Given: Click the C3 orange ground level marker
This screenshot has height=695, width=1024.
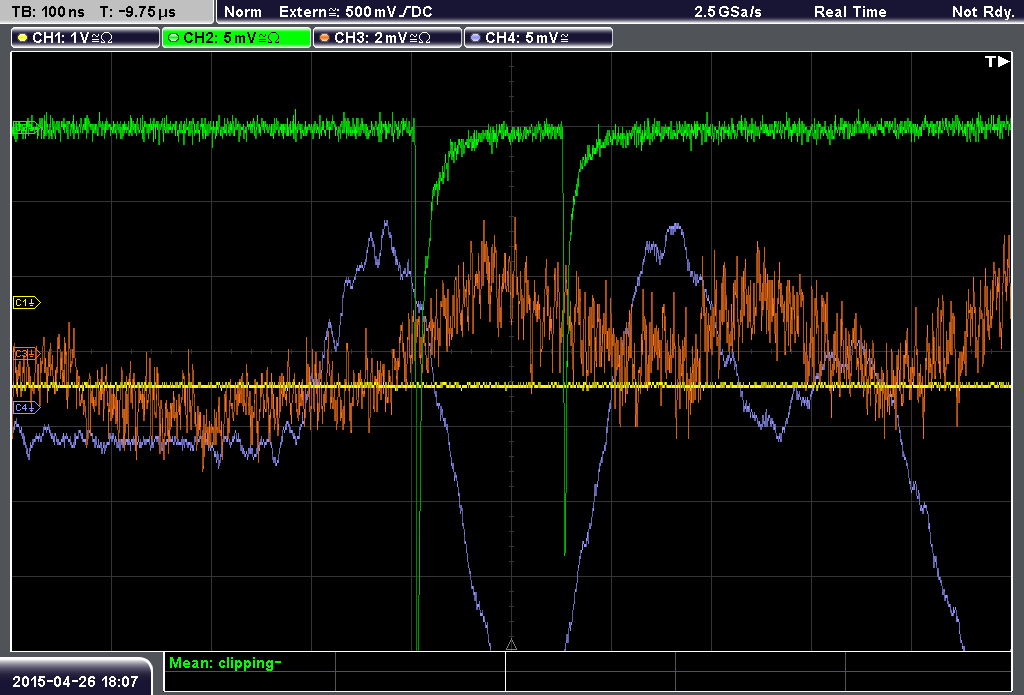Looking at the screenshot, I should (27, 353).
